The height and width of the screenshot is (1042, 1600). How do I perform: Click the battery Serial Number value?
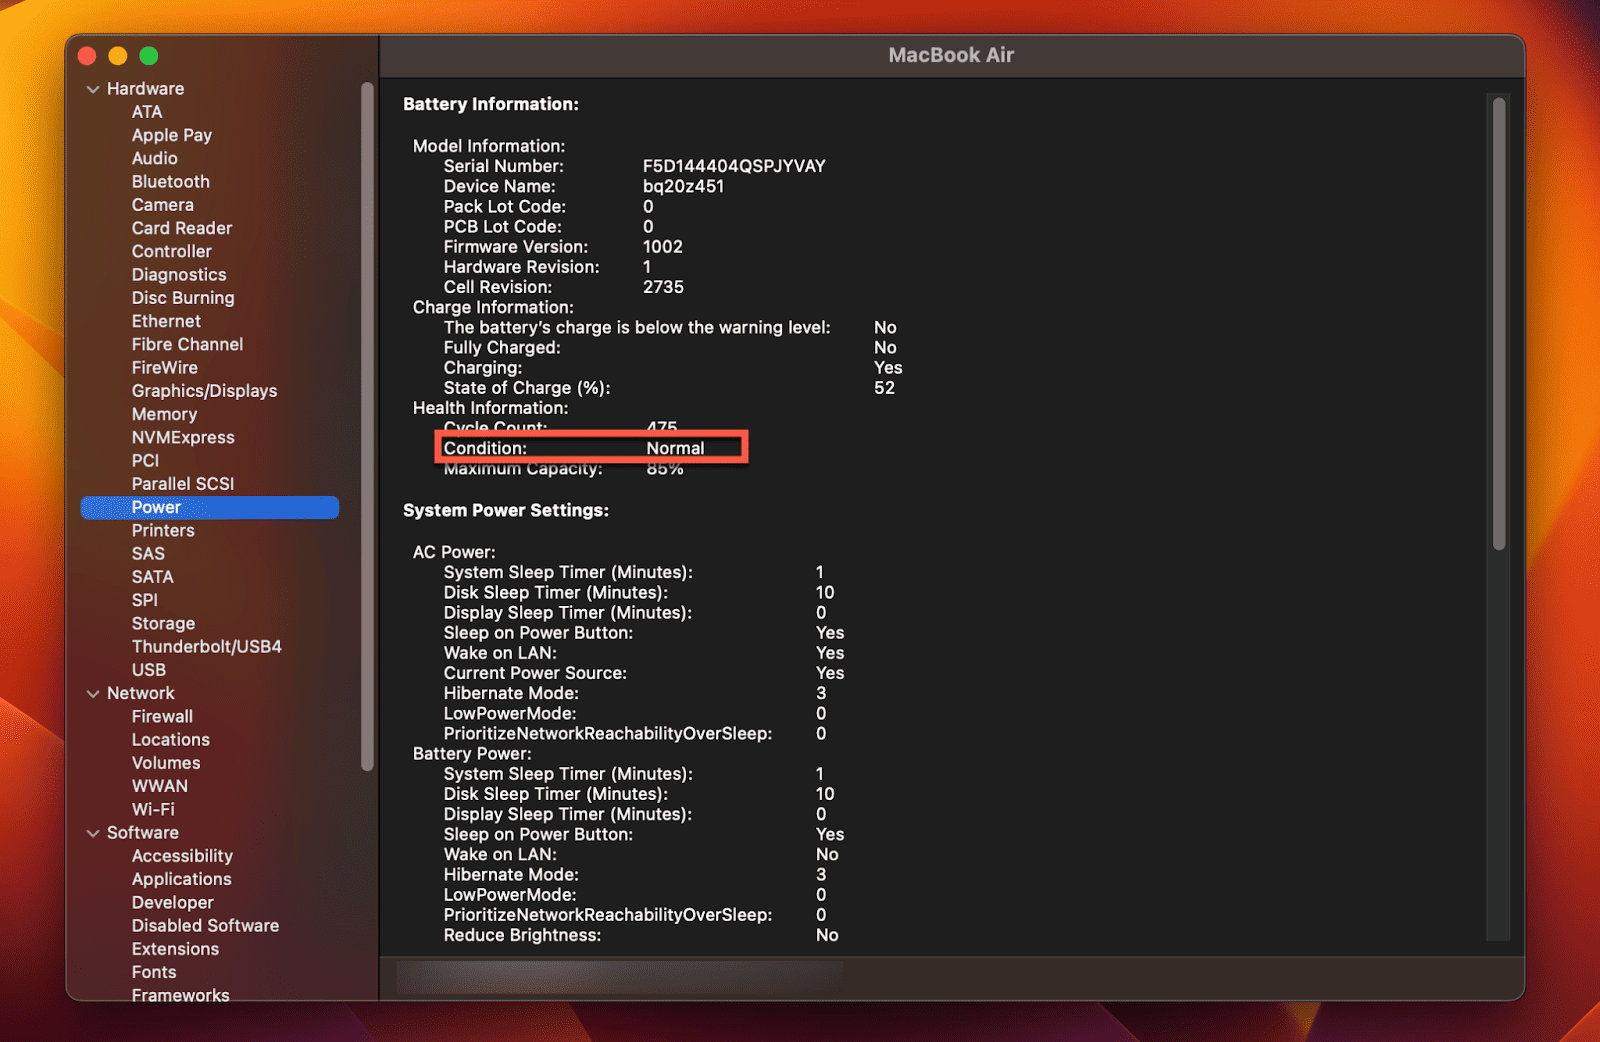coord(733,165)
